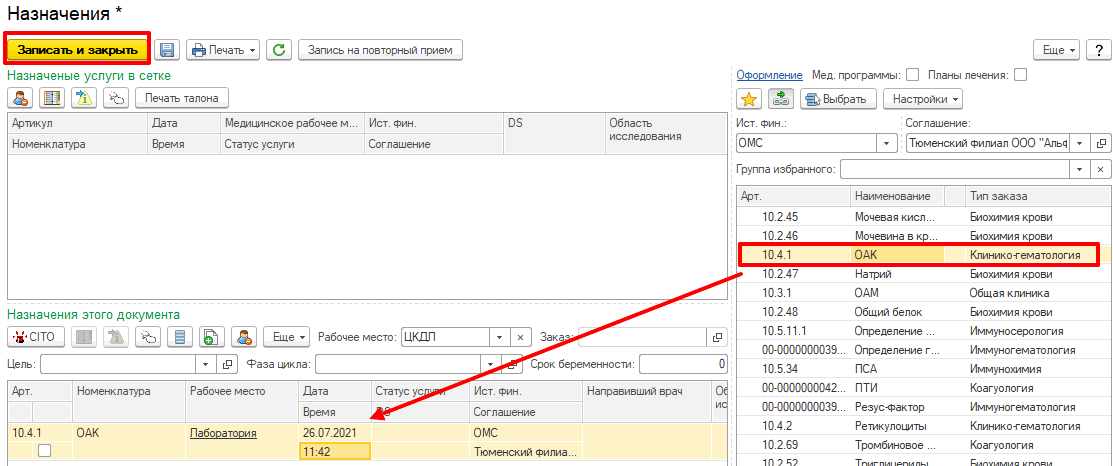Open the Лаборатория link in OAK row
The height and width of the screenshot is (466, 1113).
(x=223, y=433)
